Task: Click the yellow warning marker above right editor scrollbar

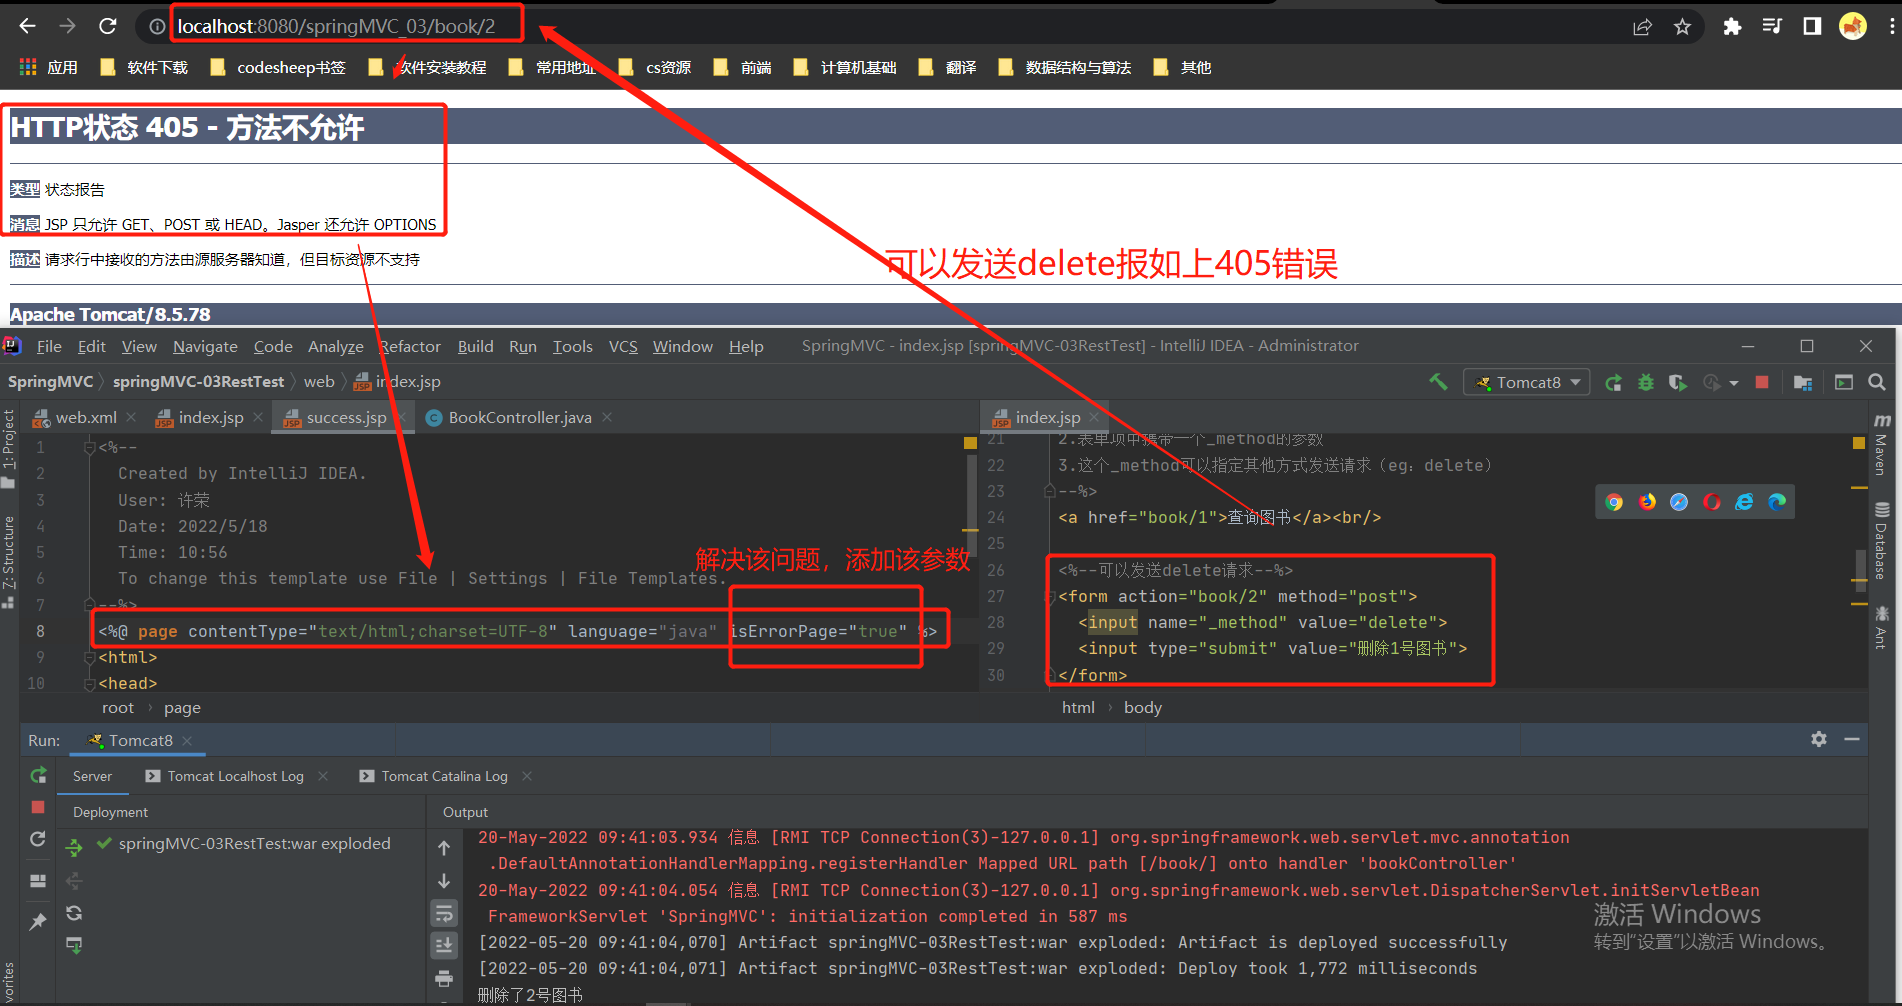Action: (1858, 443)
